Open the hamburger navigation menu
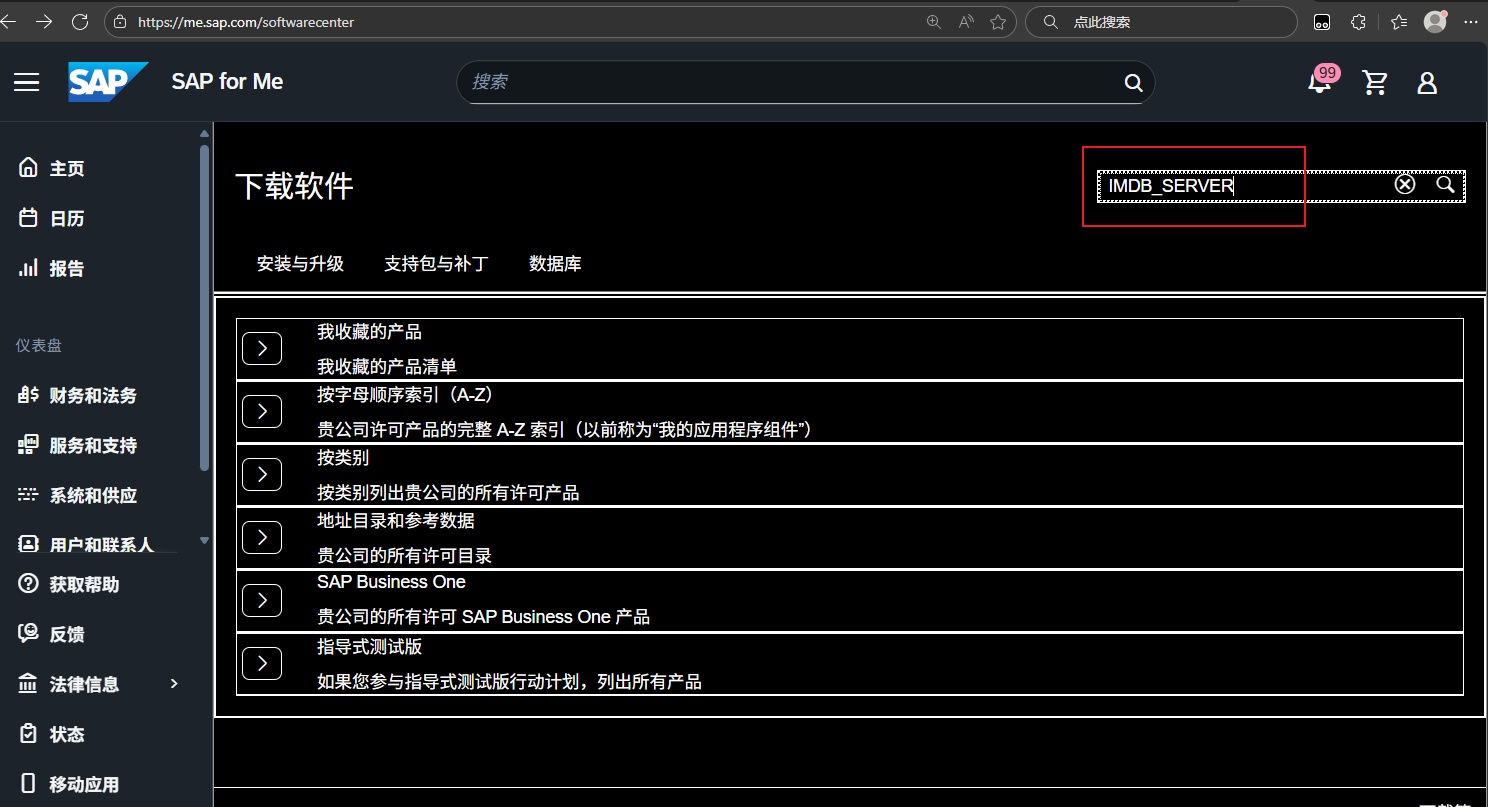 pos(27,82)
